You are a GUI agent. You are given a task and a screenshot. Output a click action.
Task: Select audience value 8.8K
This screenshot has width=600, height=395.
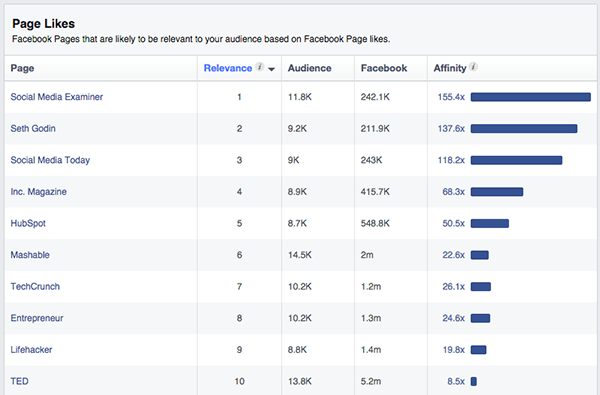pos(297,350)
